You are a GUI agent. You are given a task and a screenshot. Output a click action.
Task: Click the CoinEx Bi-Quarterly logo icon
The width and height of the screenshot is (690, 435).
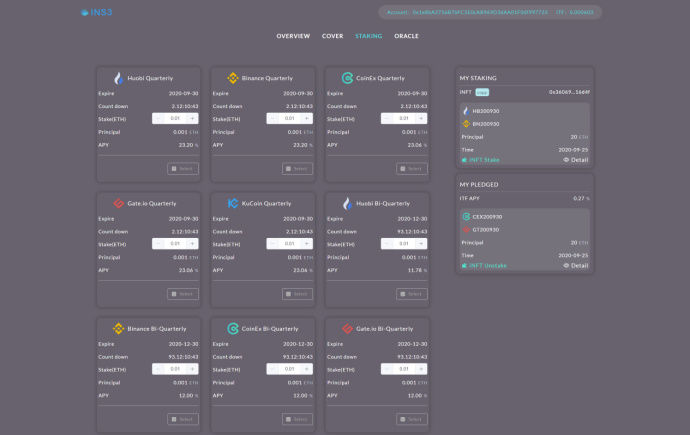pyautogui.click(x=233, y=329)
